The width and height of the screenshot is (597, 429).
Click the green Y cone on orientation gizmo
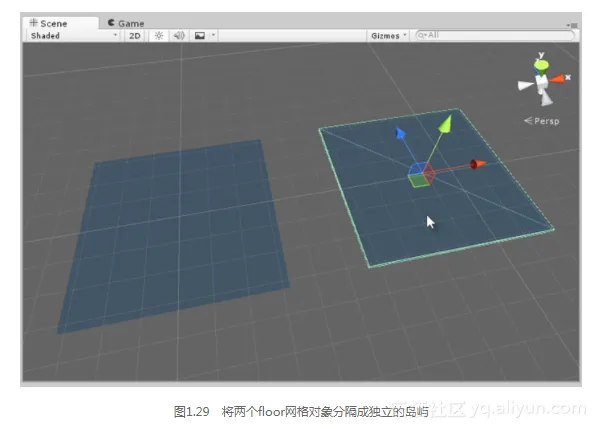click(541, 65)
